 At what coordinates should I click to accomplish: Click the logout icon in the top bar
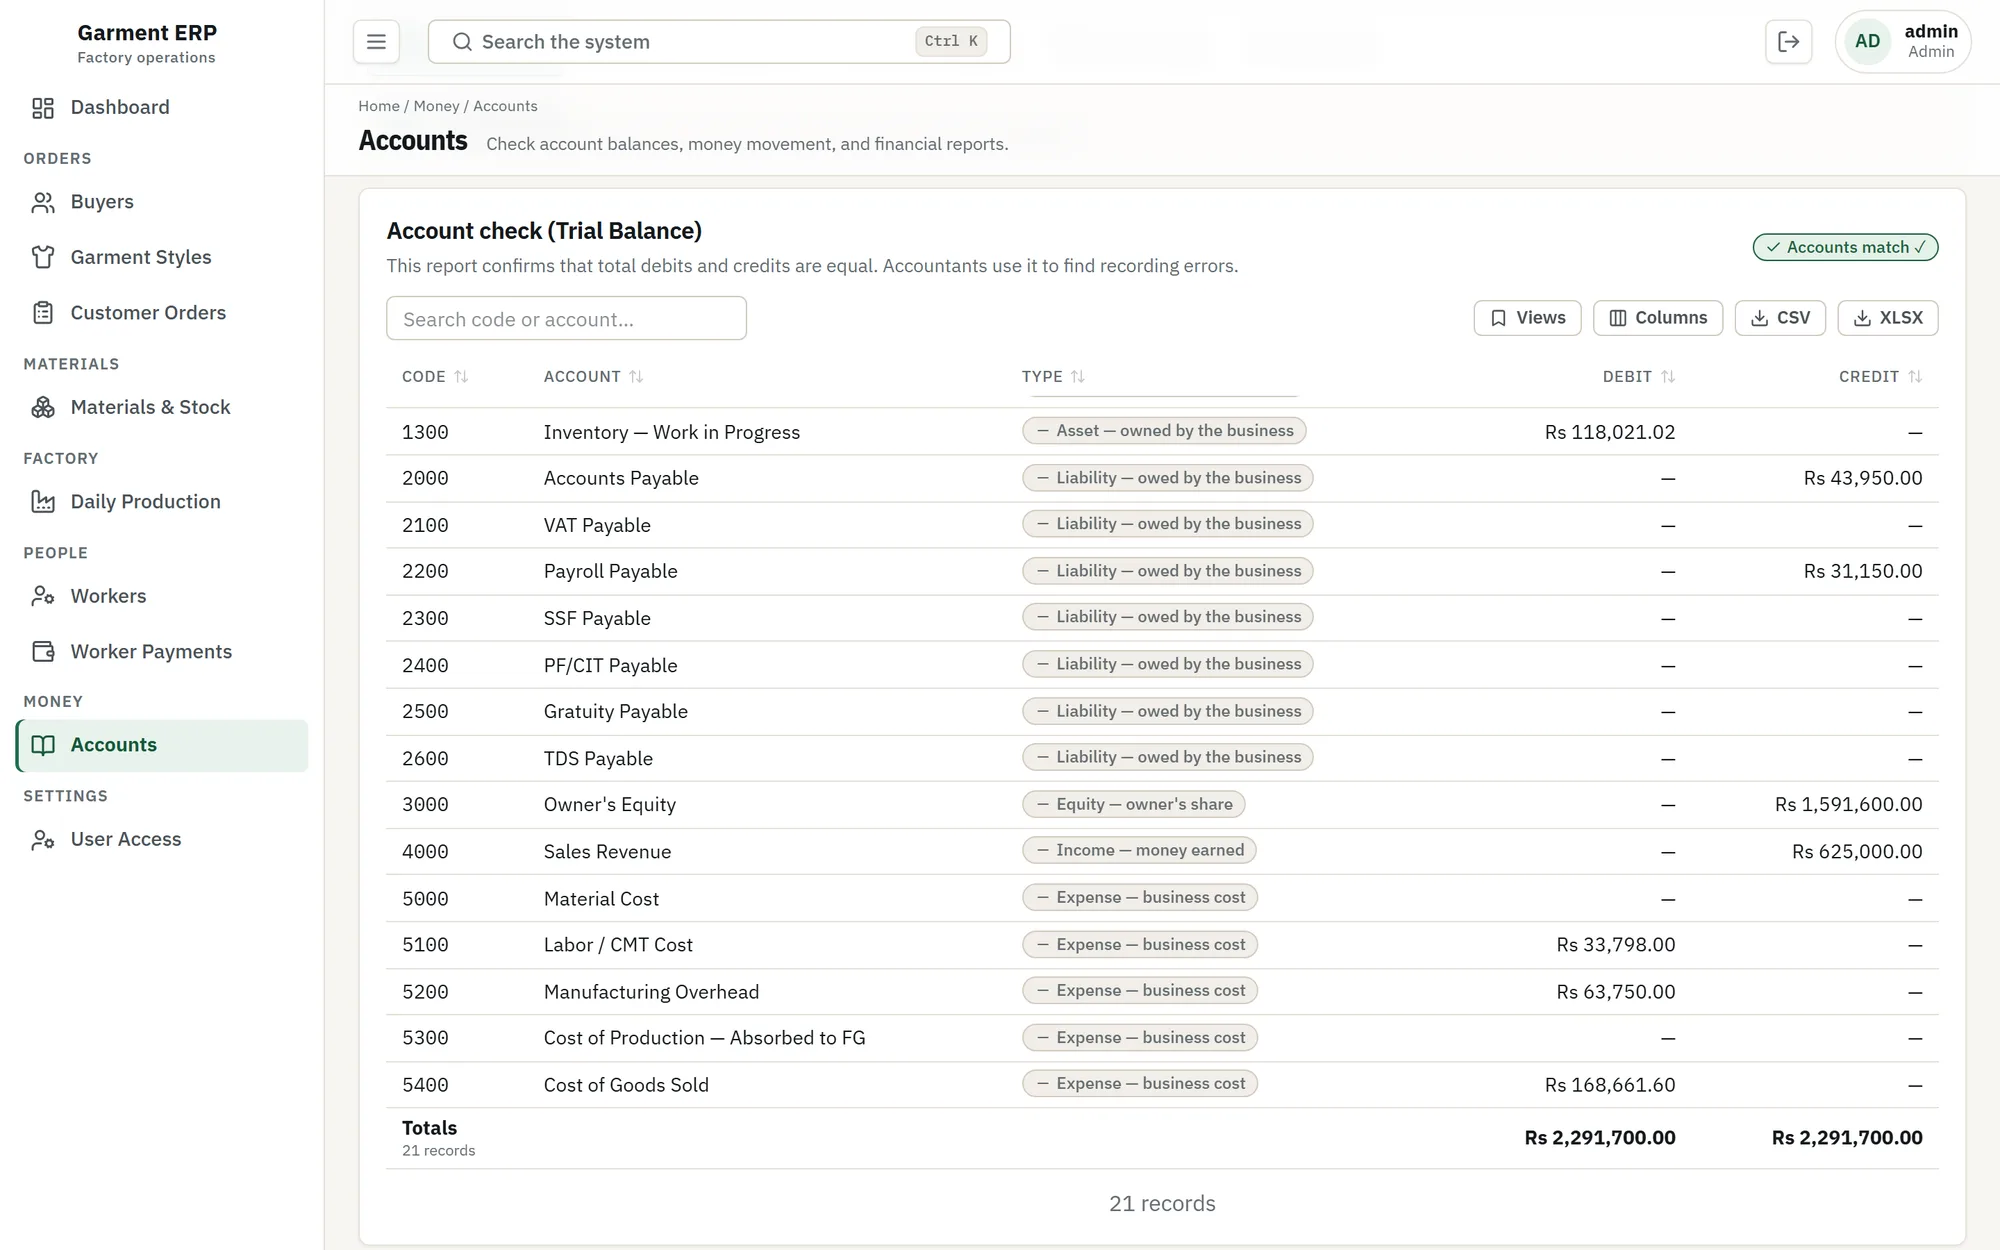[x=1788, y=42]
